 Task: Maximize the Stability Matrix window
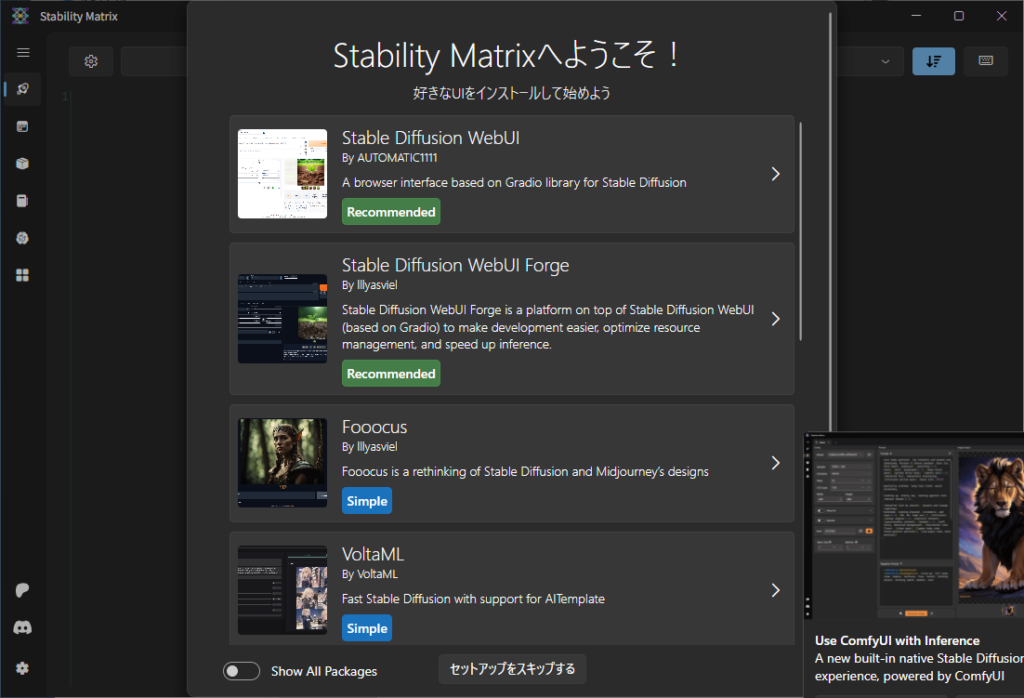(959, 16)
